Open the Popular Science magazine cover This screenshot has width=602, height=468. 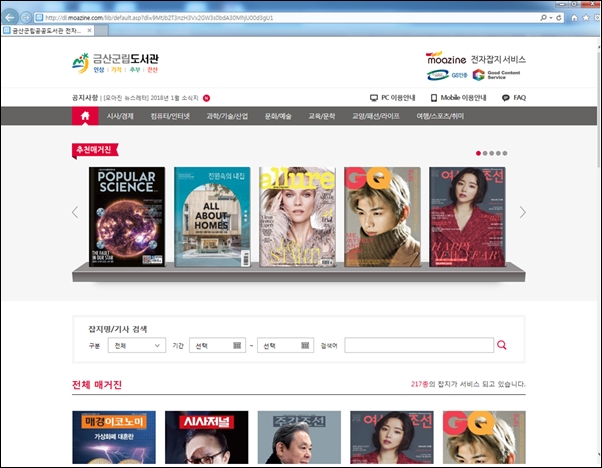126,217
